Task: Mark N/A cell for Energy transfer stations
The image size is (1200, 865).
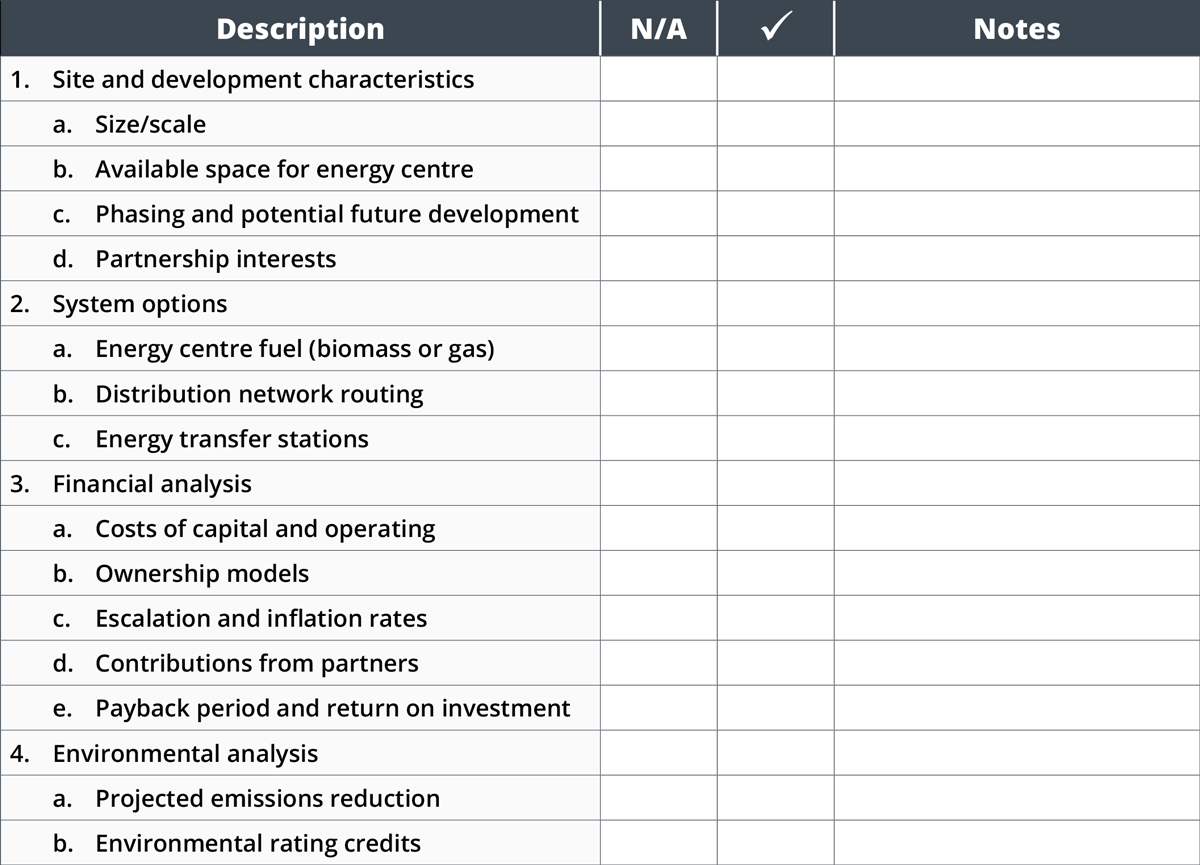Action: click(x=659, y=439)
